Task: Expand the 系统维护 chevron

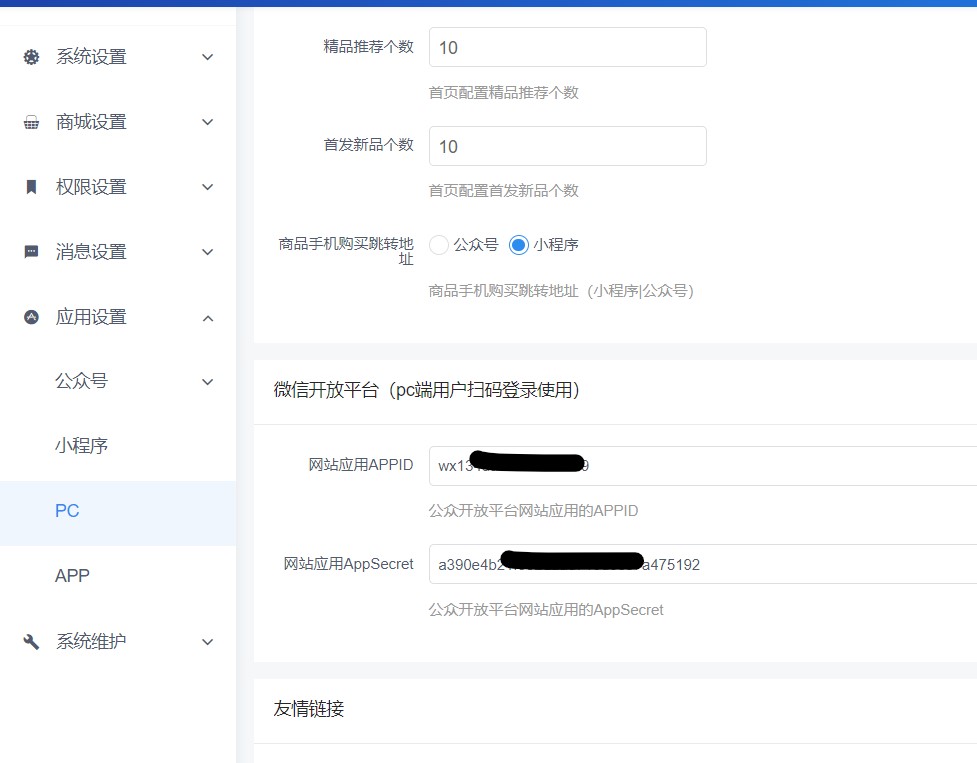Action: point(208,642)
